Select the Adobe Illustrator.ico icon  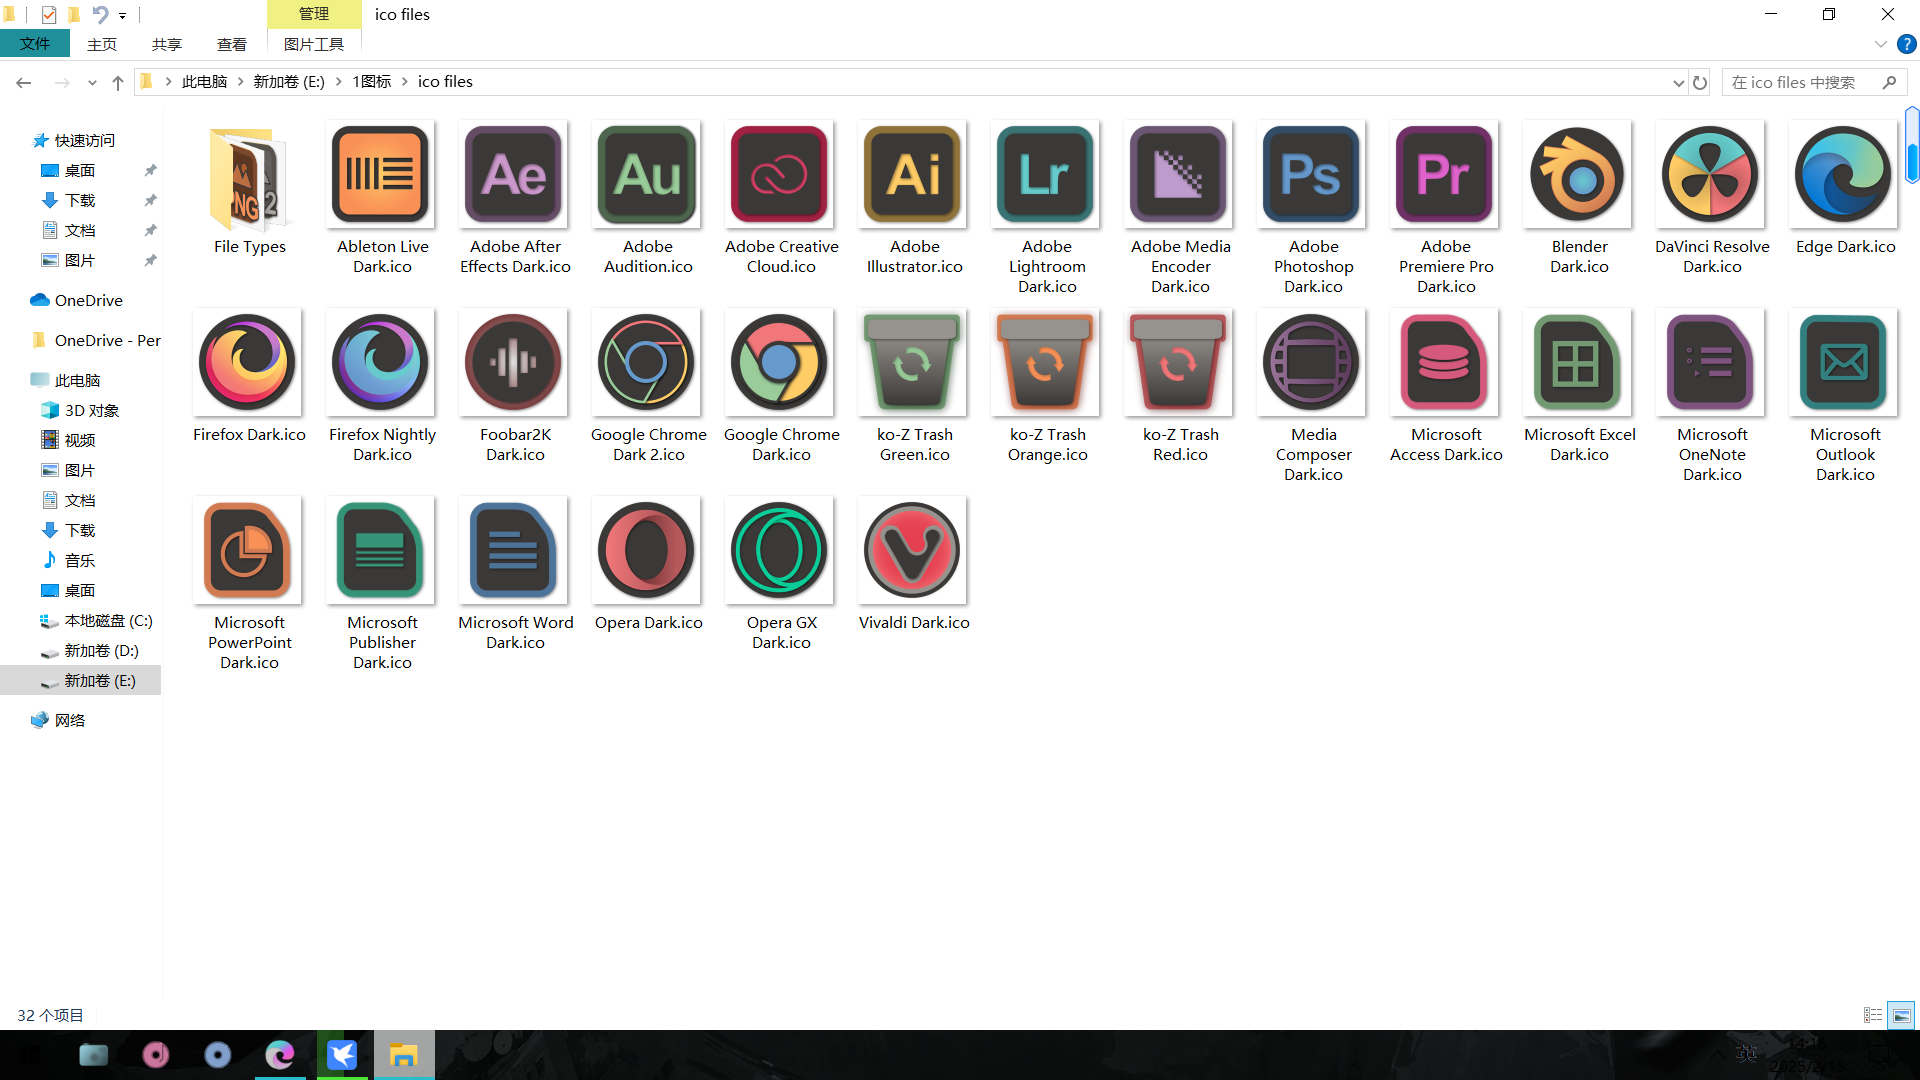click(x=914, y=175)
